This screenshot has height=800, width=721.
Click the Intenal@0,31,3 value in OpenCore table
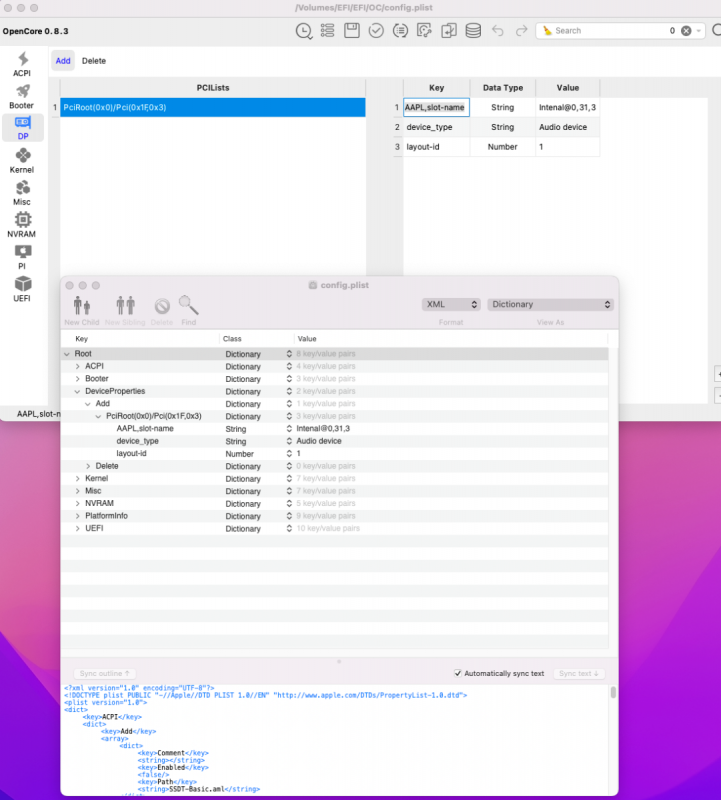pos(567,108)
